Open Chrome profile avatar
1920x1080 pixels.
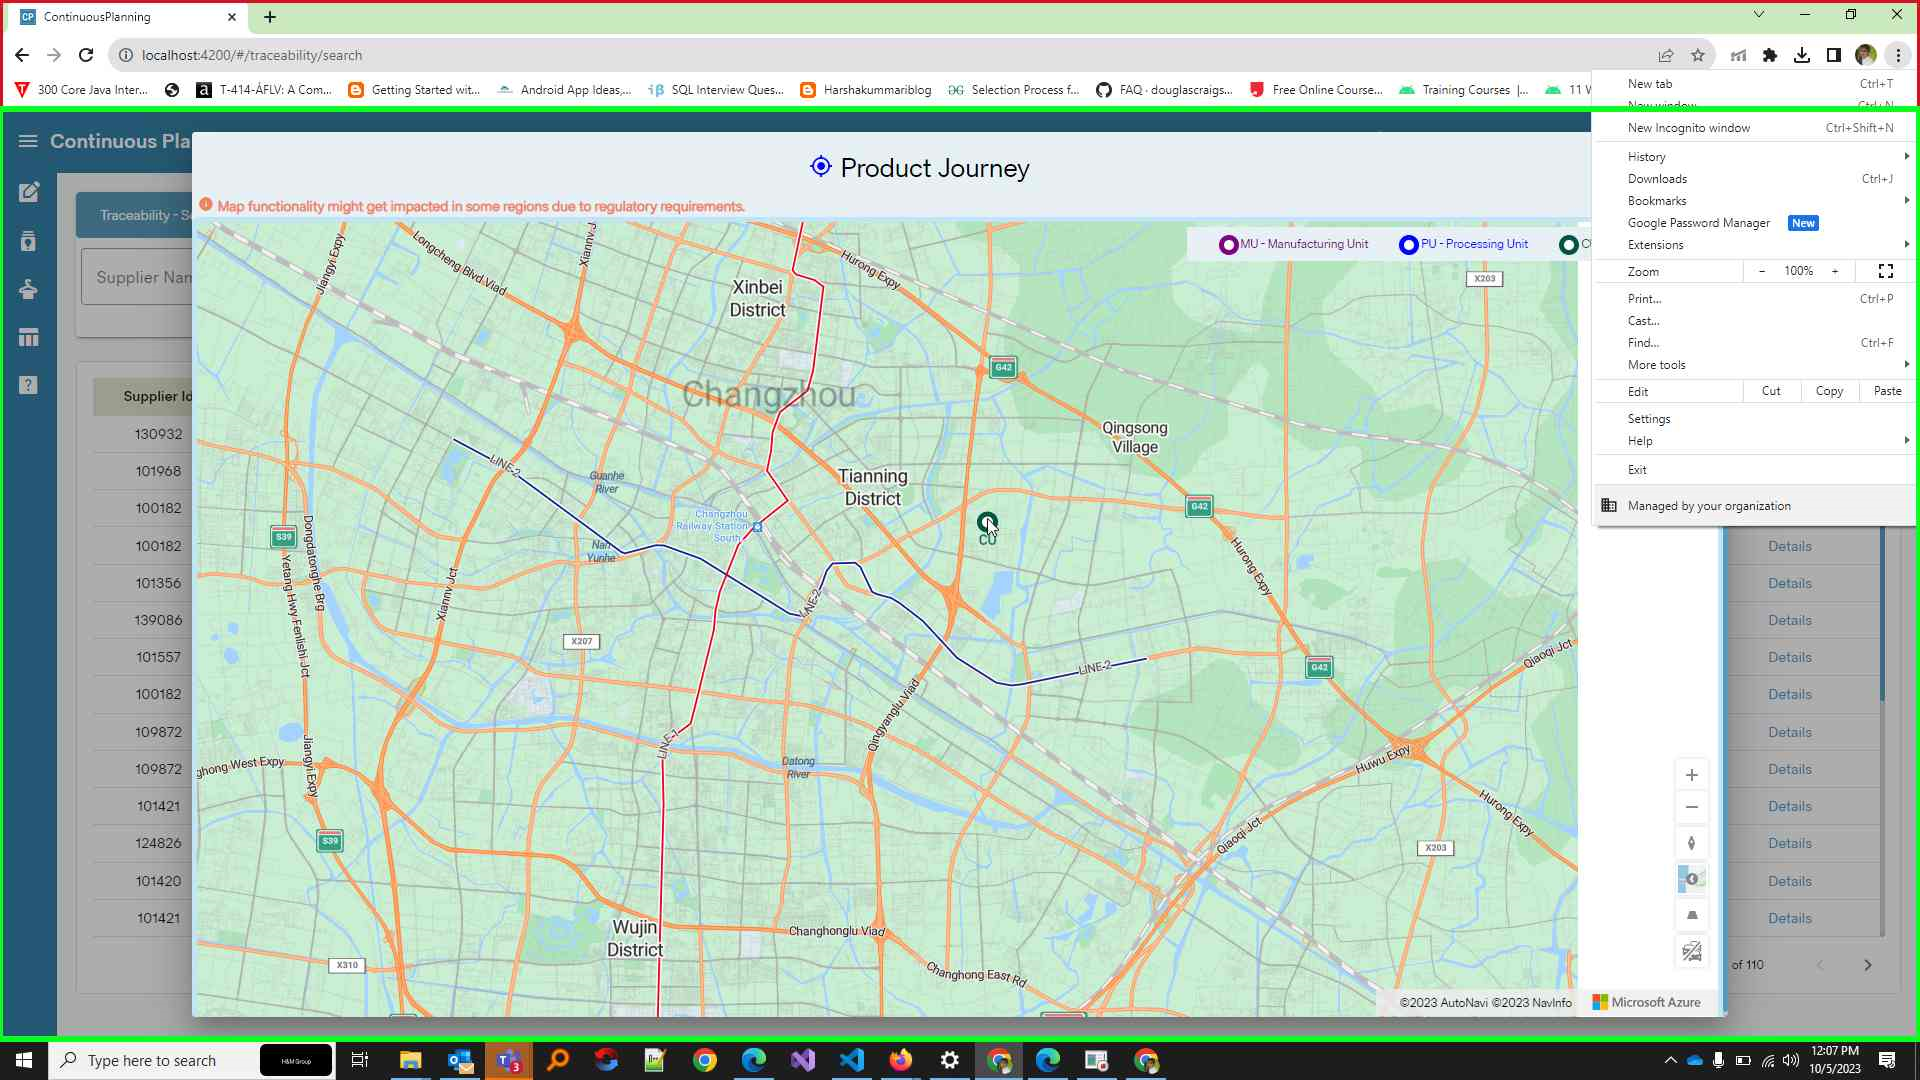pos(1866,55)
